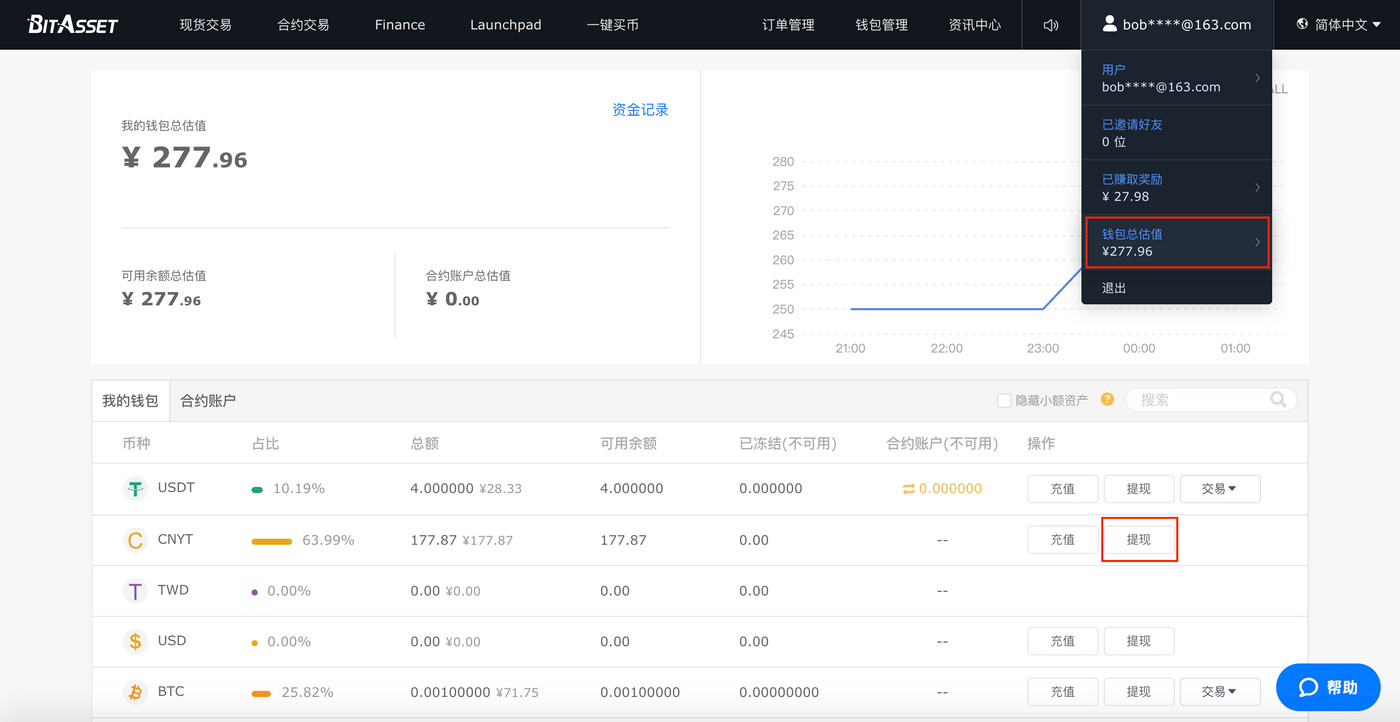Expand 用户 entry in account menu
Viewport: 1400px width, 722px height.
(1176, 77)
